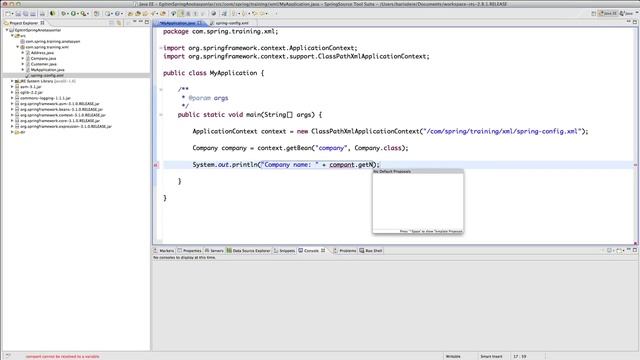This screenshot has width=640, height=360.
Task: Maximize the Project Explorer view
Action: [147, 22]
